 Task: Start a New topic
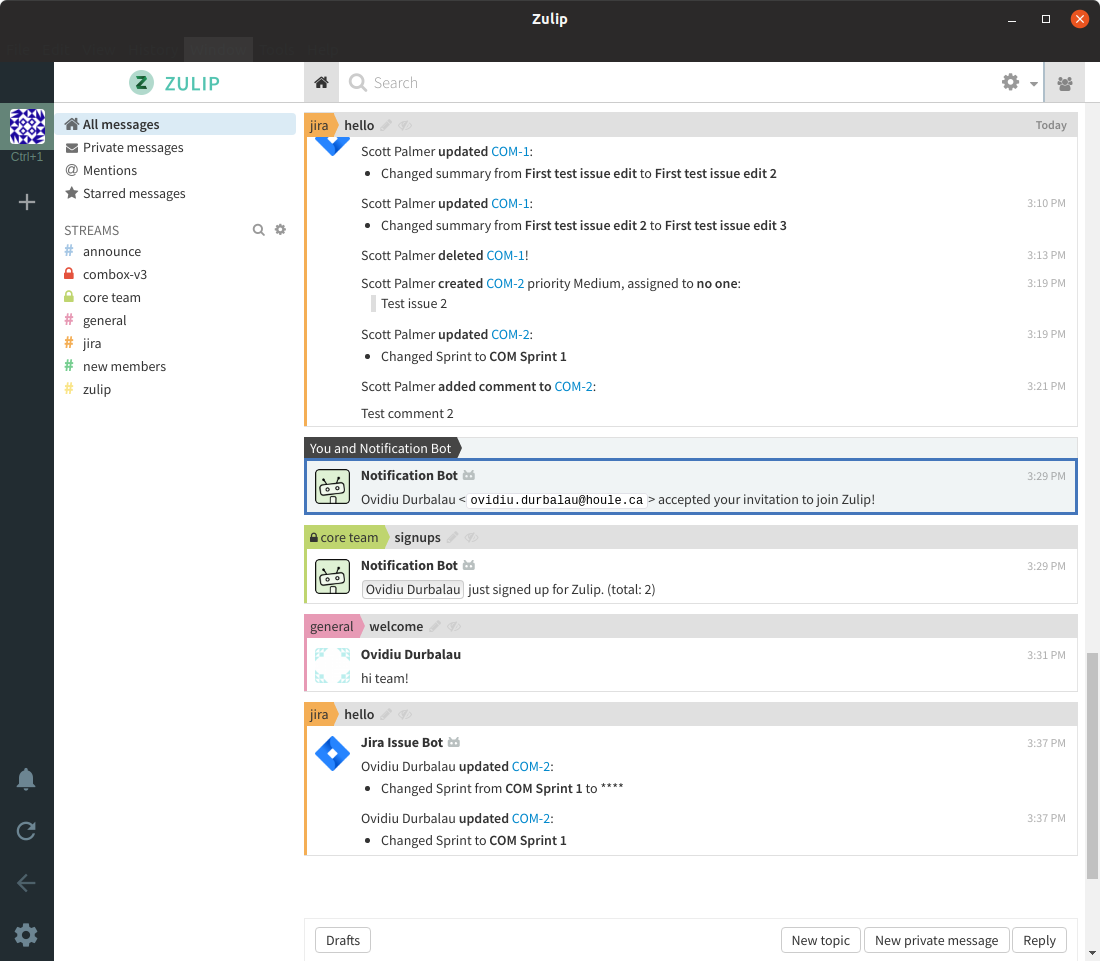pyautogui.click(x=820, y=940)
